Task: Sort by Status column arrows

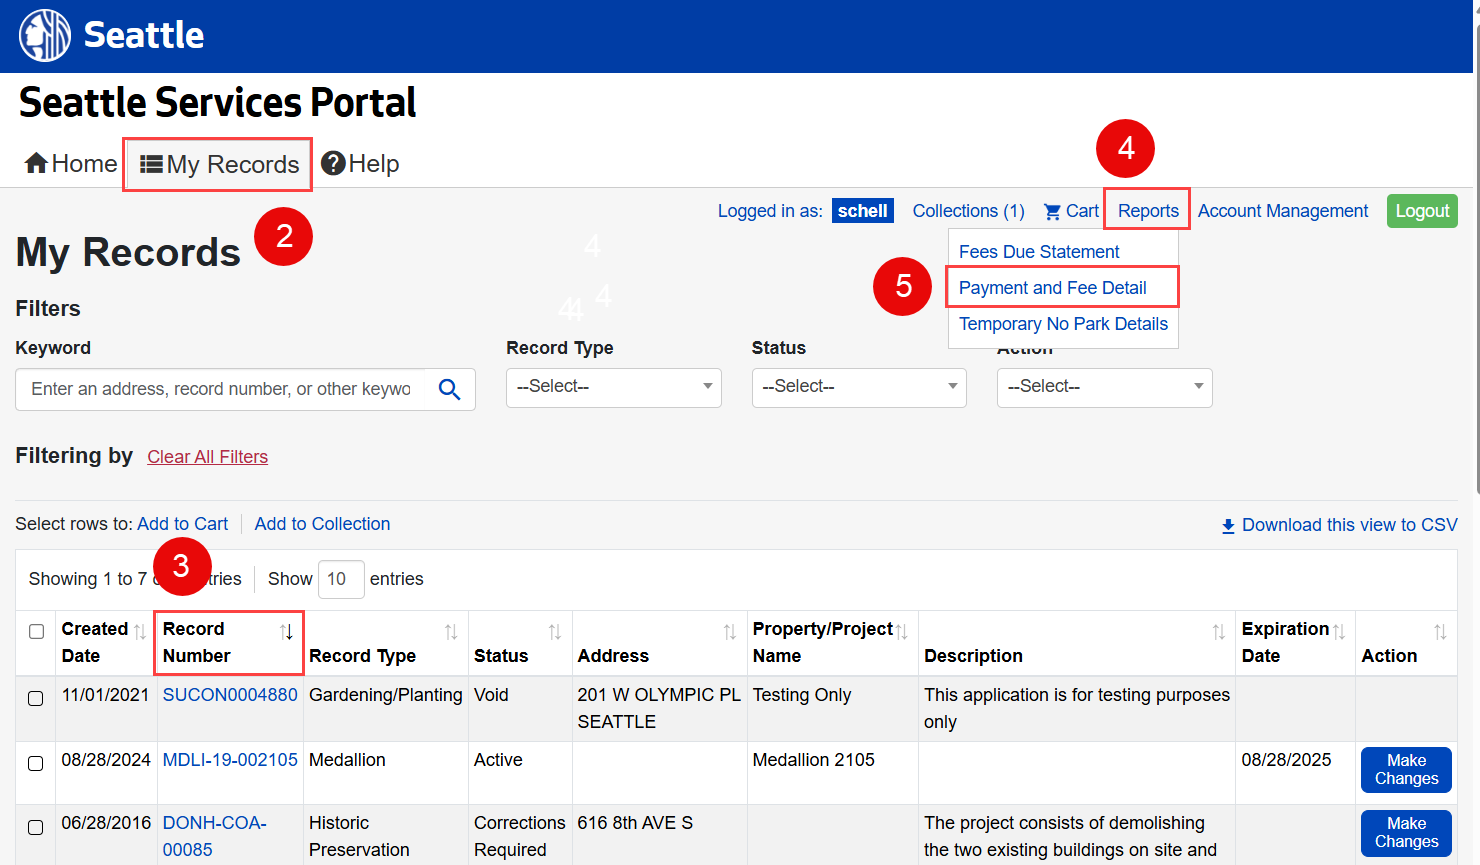Action: click(554, 632)
